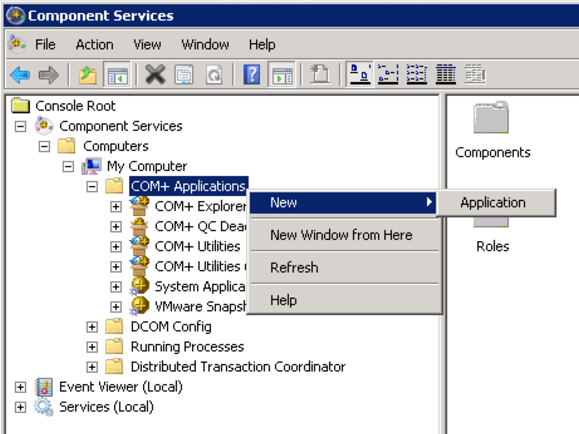Expand the COM+ Explorer node
Image resolution: width=579 pixels, height=434 pixels.
point(116,206)
